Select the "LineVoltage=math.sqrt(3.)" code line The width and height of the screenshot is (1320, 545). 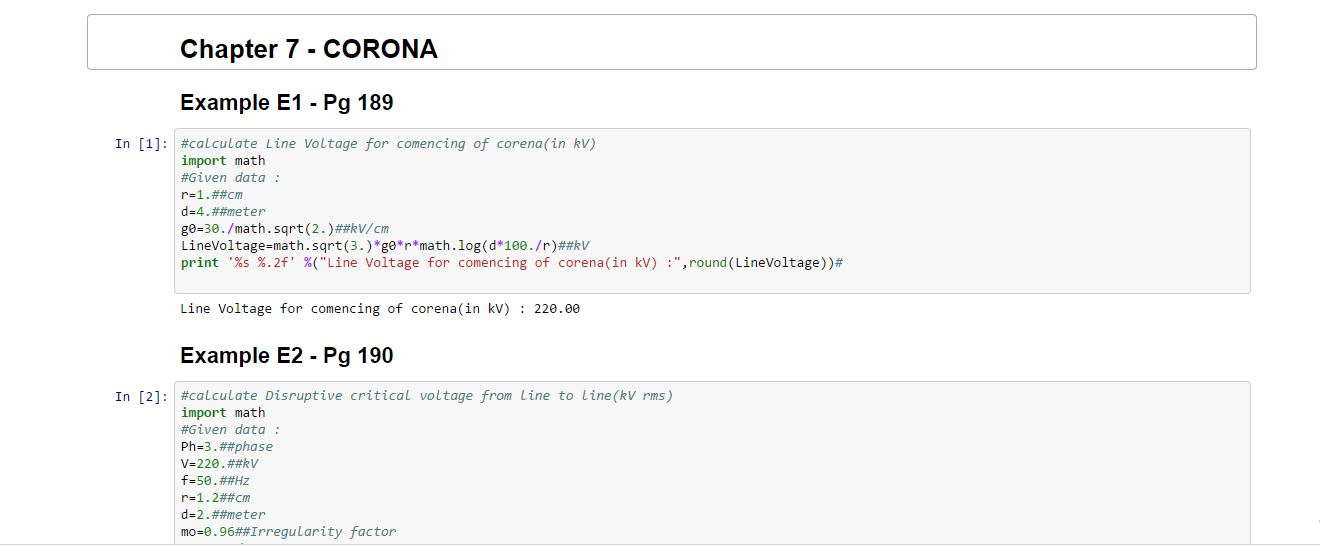pos(385,246)
